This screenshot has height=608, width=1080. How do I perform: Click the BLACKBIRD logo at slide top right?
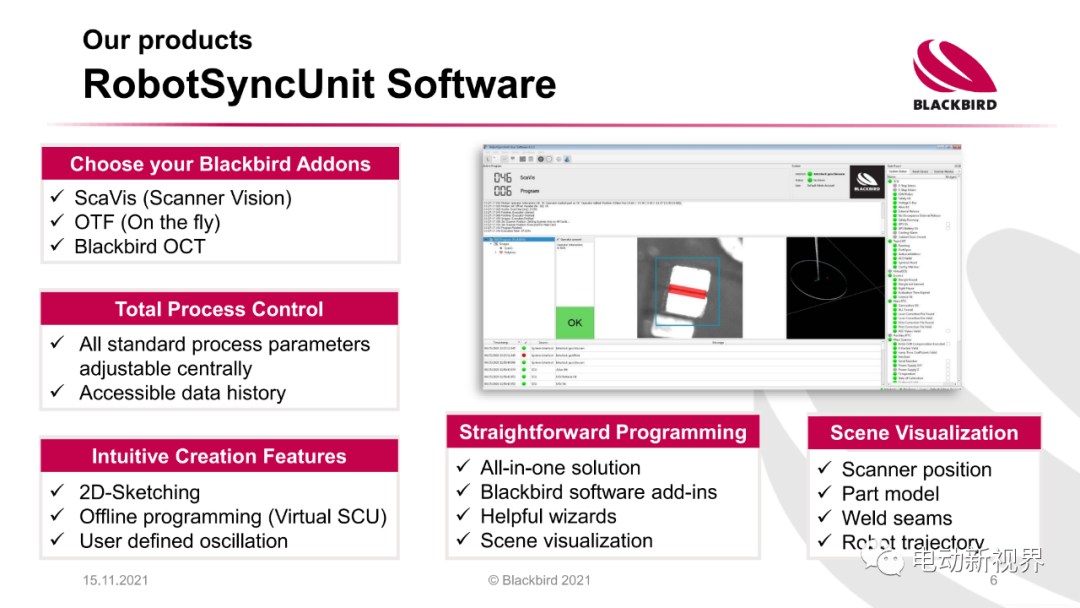955,76
